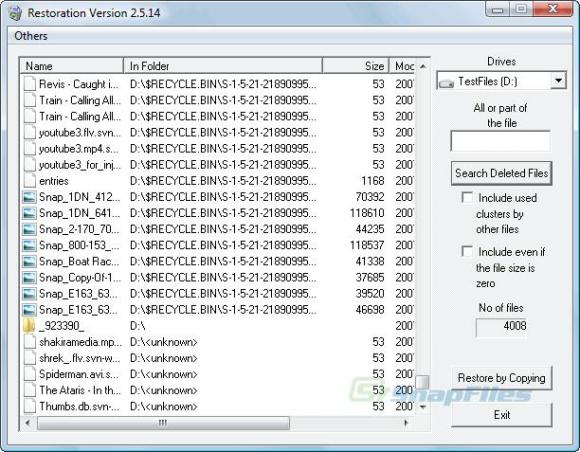The height and width of the screenshot is (452, 580).
Task: Open the Others menu
Action: 31,36
